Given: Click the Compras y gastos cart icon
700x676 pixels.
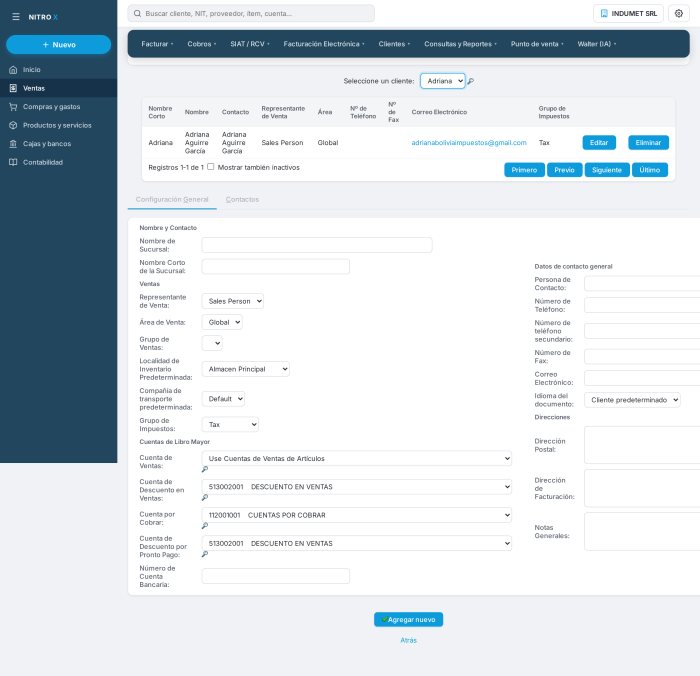Looking at the screenshot, I should coord(13,107).
